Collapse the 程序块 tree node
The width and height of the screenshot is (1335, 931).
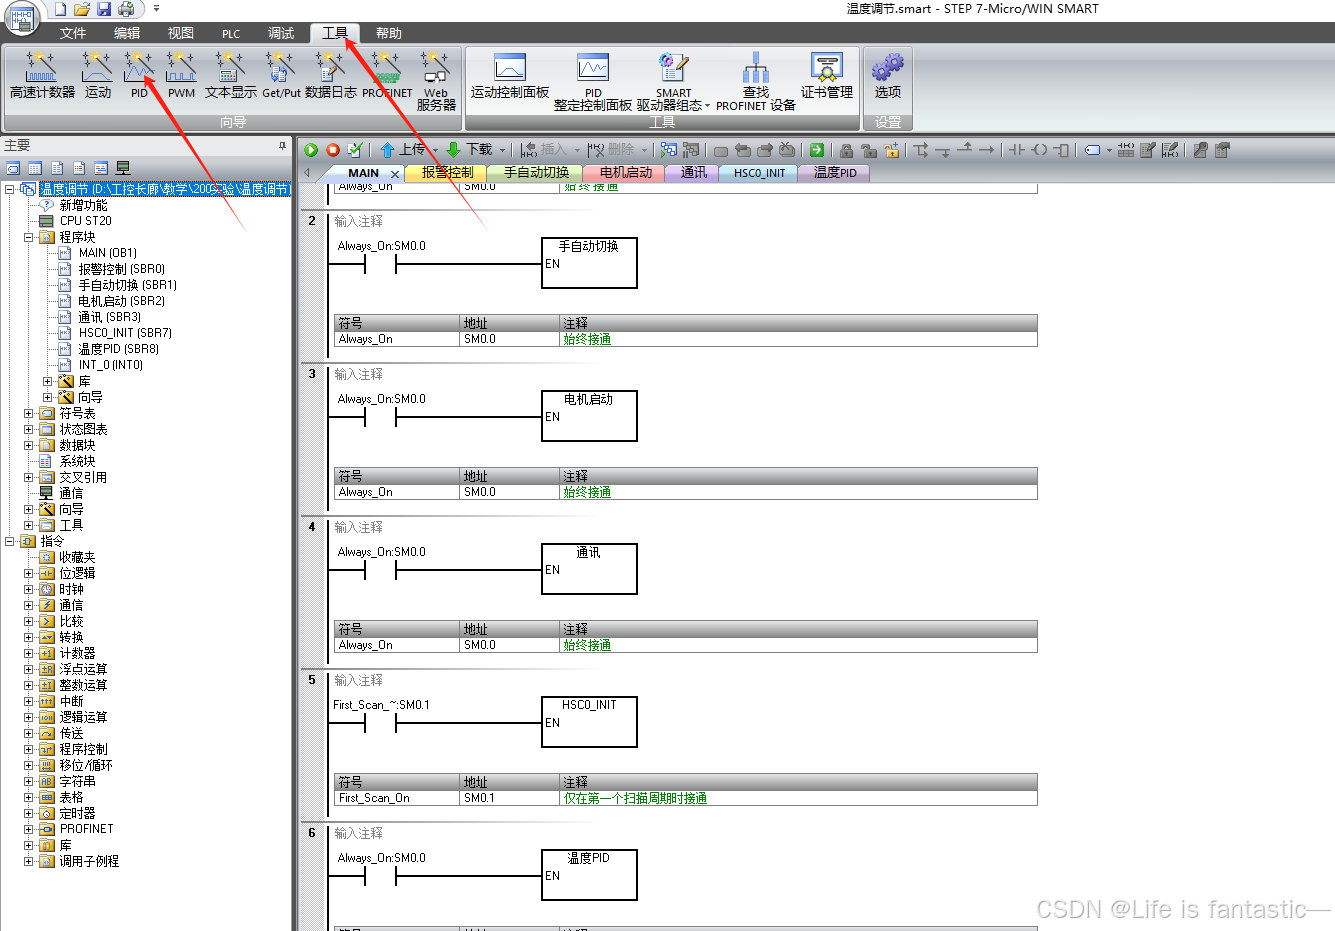click(x=29, y=237)
